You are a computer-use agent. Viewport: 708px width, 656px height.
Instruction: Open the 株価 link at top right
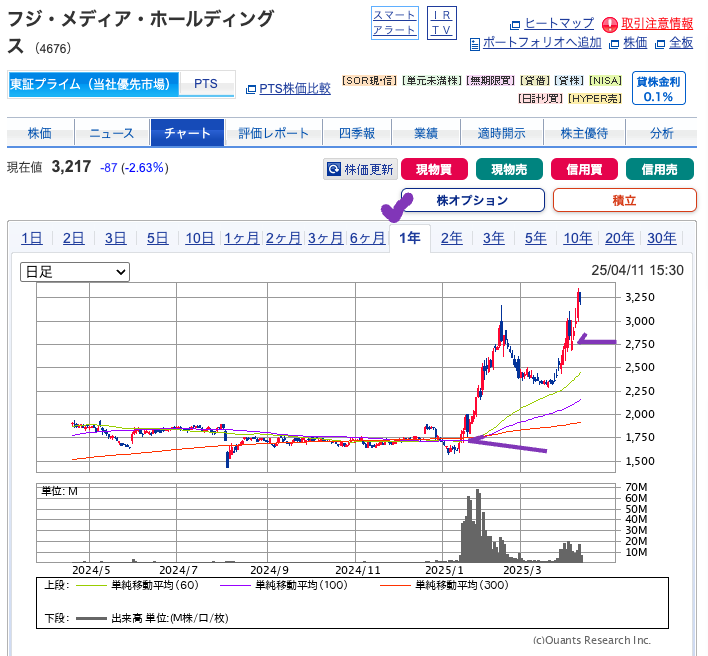pyautogui.click(x=635, y=43)
